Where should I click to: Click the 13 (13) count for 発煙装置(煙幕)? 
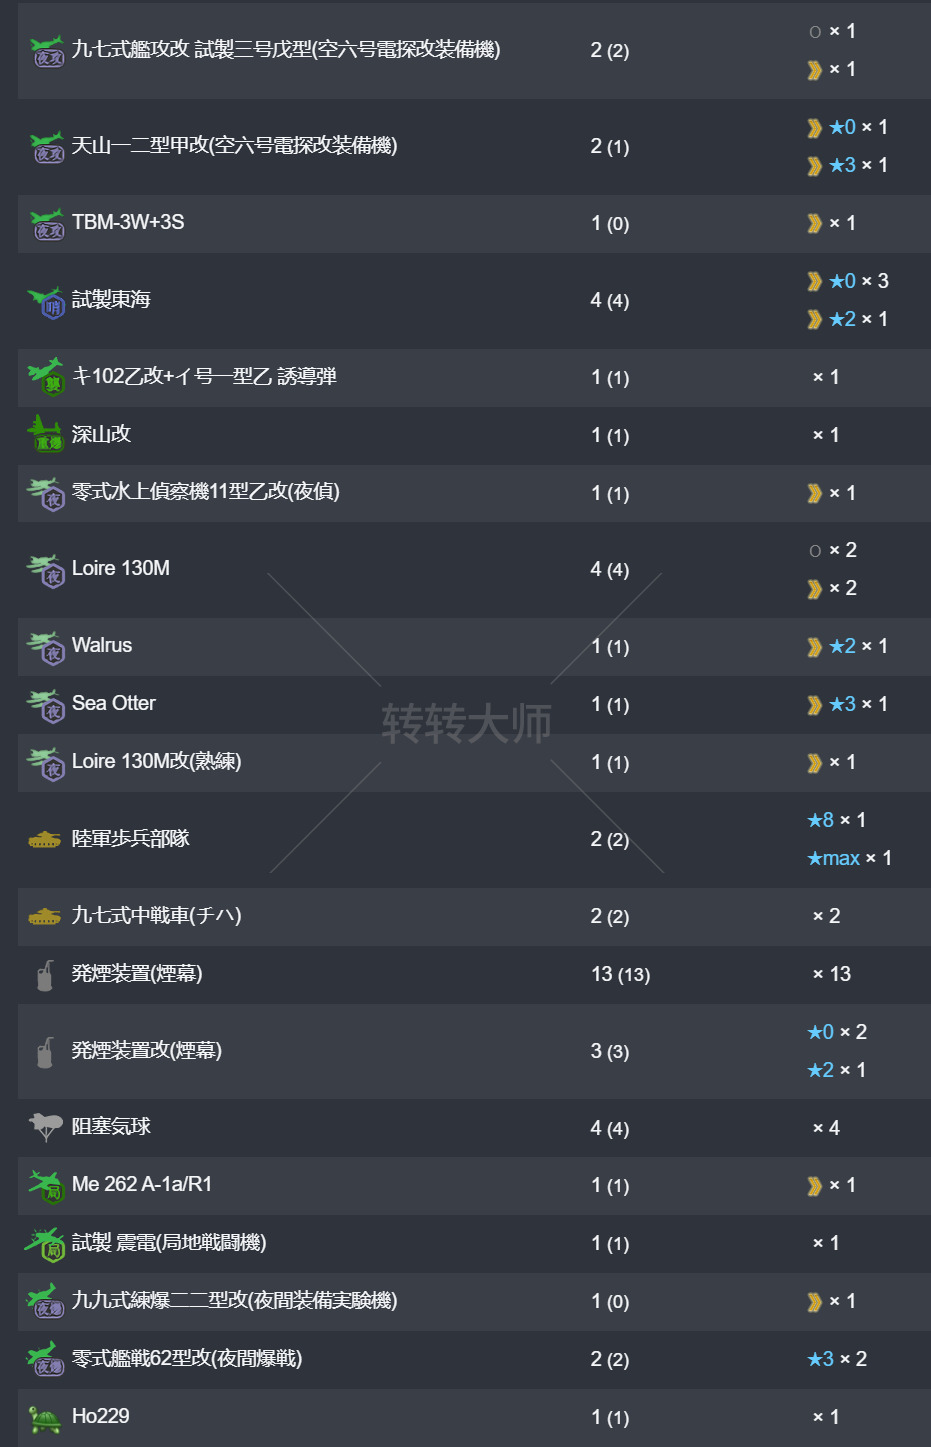pyautogui.click(x=620, y=974)
